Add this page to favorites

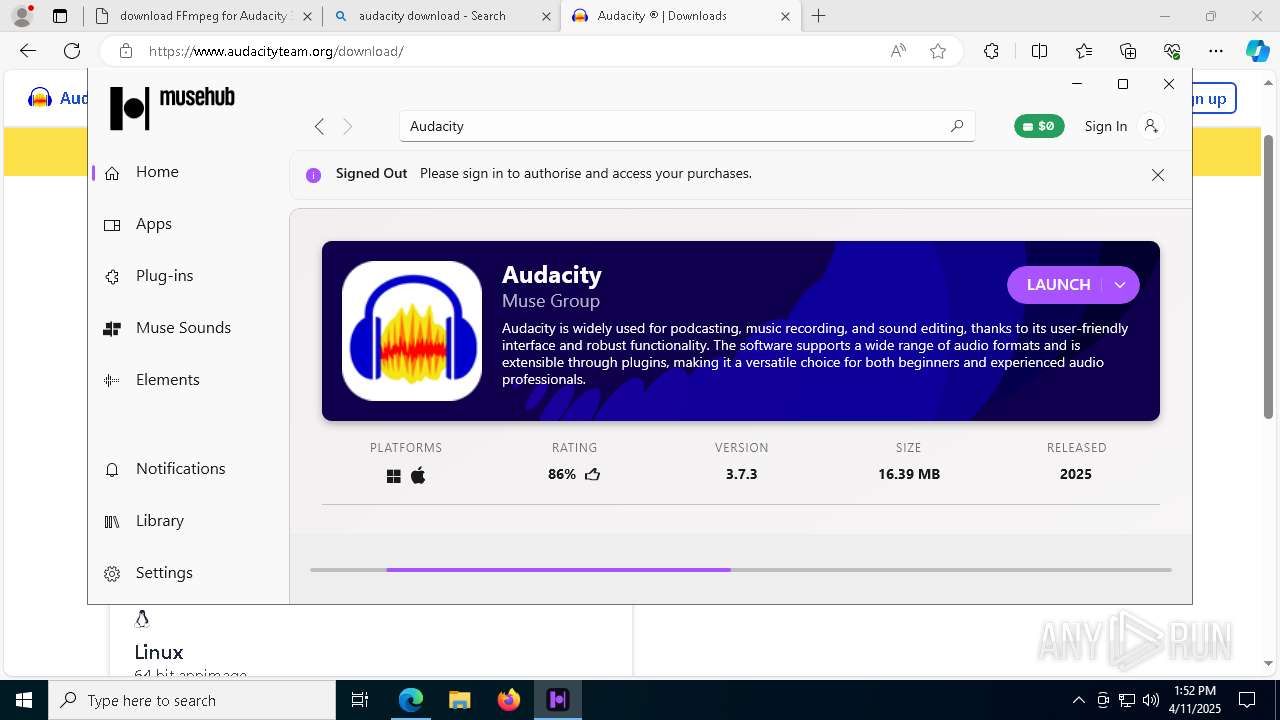(938, 51)
